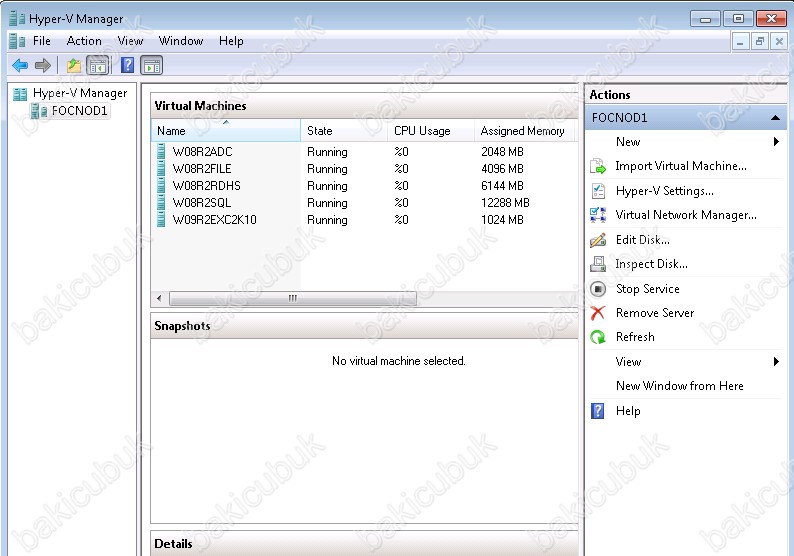Click the W08R2FILE virtual machine icon
Viewport: 794px width, 556px height.
[161, 169]
